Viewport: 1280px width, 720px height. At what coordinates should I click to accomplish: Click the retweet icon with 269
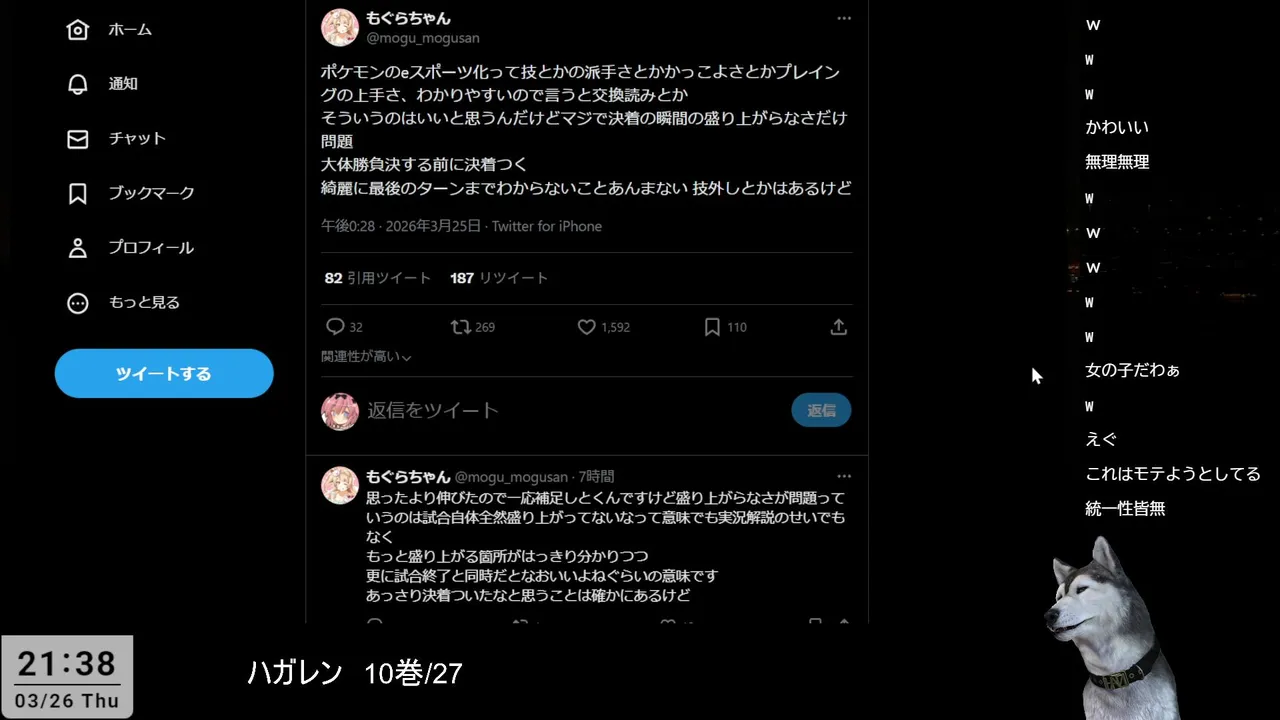coord(461,327)
